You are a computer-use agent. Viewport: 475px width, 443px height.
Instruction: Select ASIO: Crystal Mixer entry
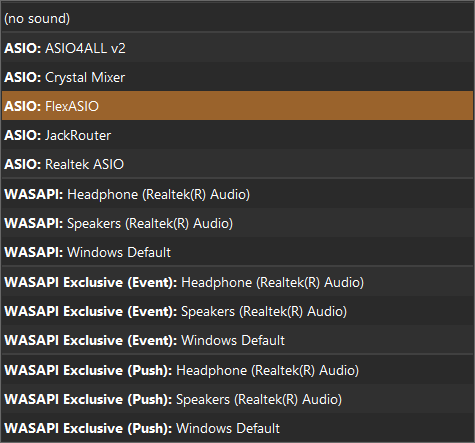(237, 77)
